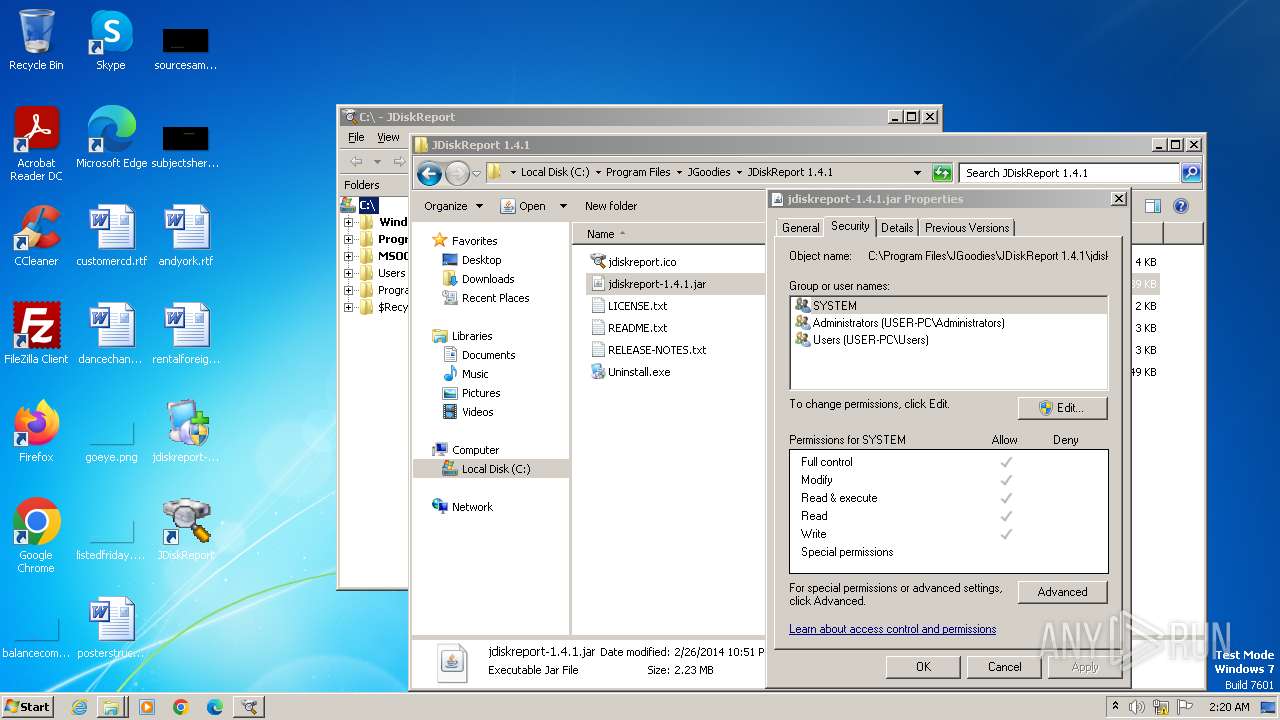
Task: Launch Firefox desktop shortcut
Action: pos(36,432)
